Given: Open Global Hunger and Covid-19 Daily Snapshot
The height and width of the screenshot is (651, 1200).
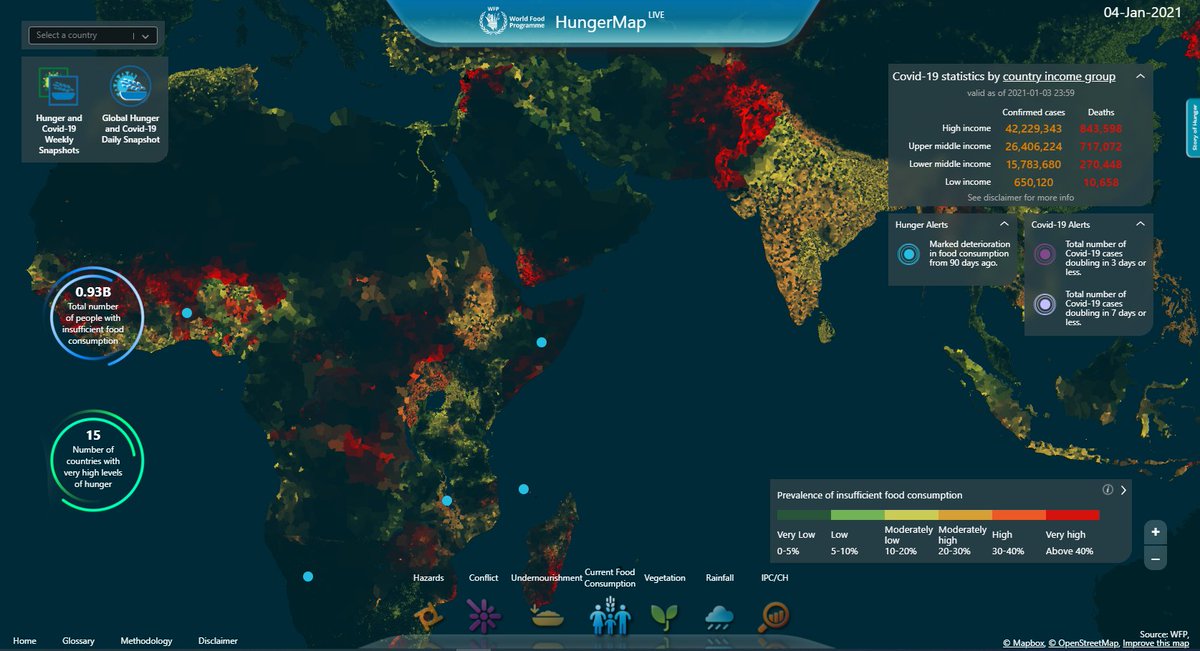Looking at the screenshot, I should click(130, 105).
